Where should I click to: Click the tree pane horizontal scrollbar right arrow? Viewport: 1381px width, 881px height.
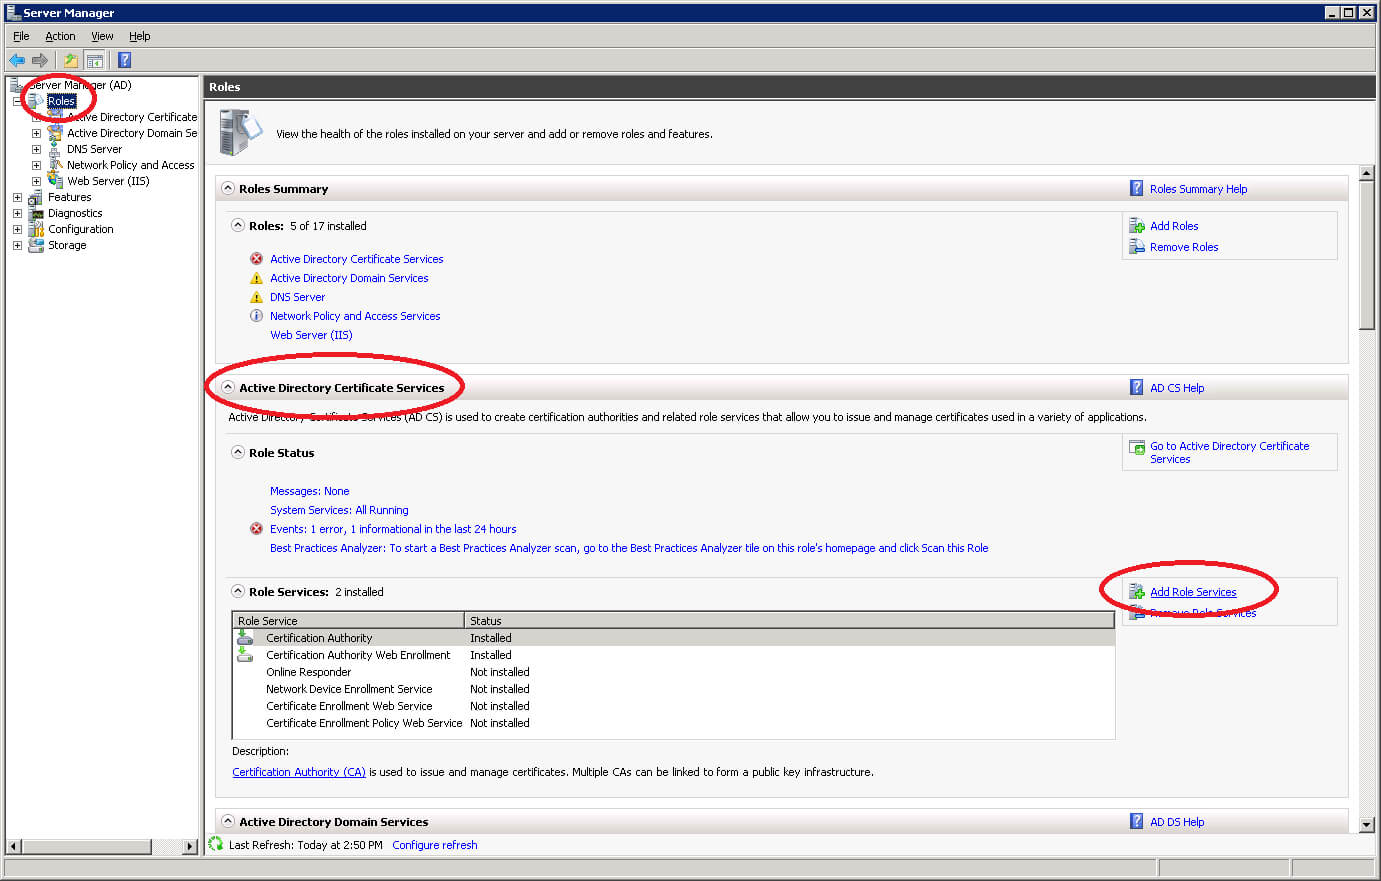coord(190,846)
